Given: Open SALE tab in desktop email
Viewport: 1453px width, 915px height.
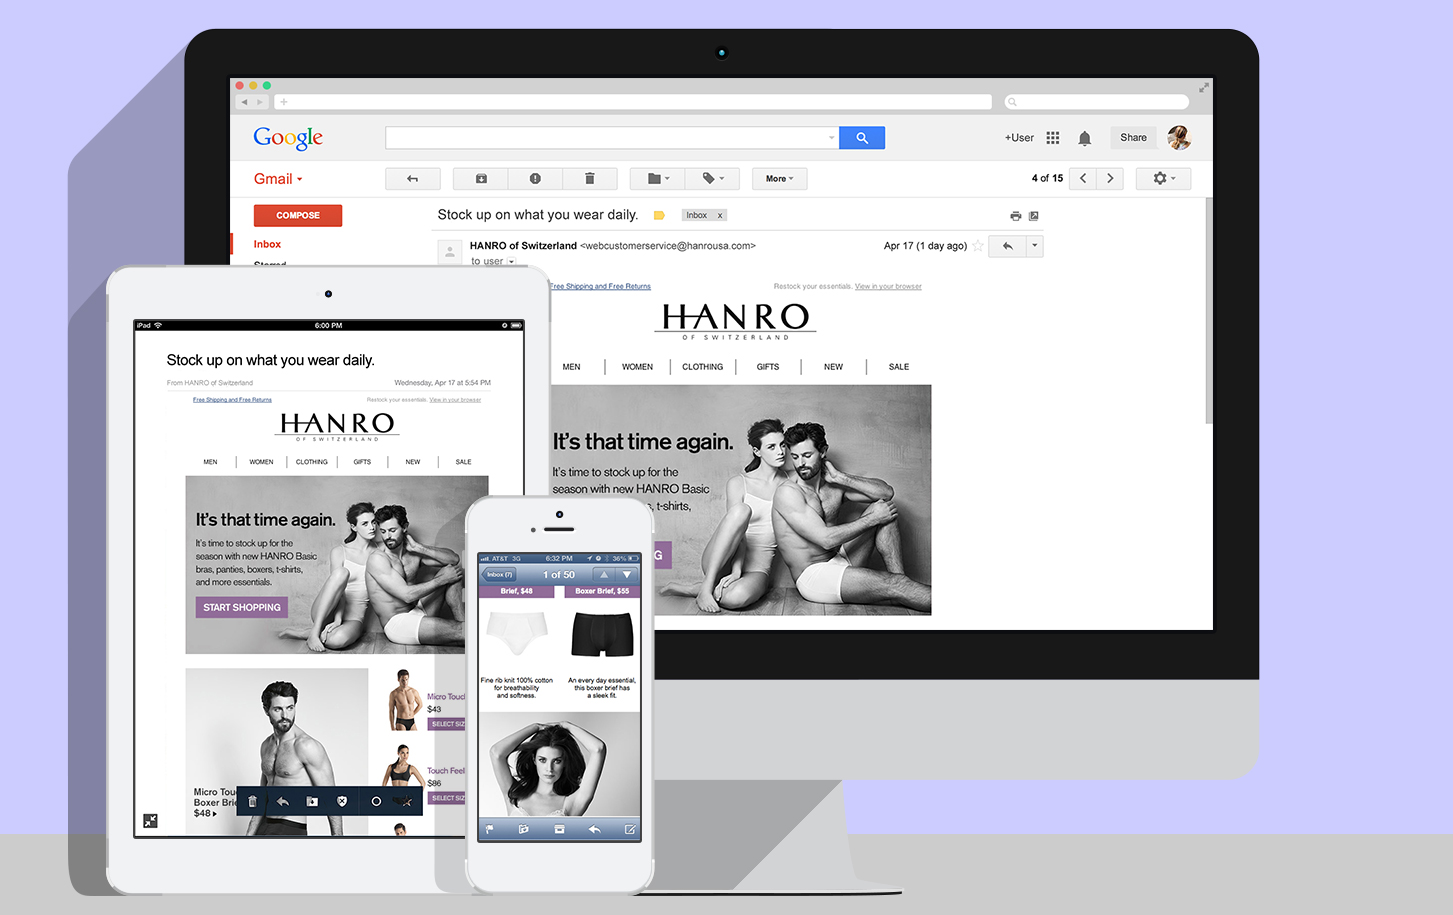Looking at the screenshot, I should [899, 367].
